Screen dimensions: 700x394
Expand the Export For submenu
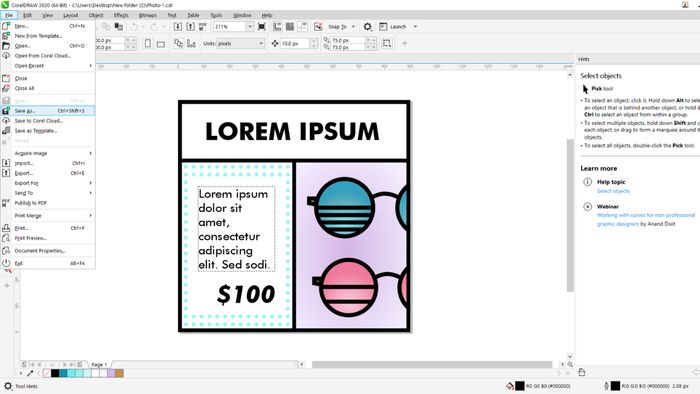48,183
